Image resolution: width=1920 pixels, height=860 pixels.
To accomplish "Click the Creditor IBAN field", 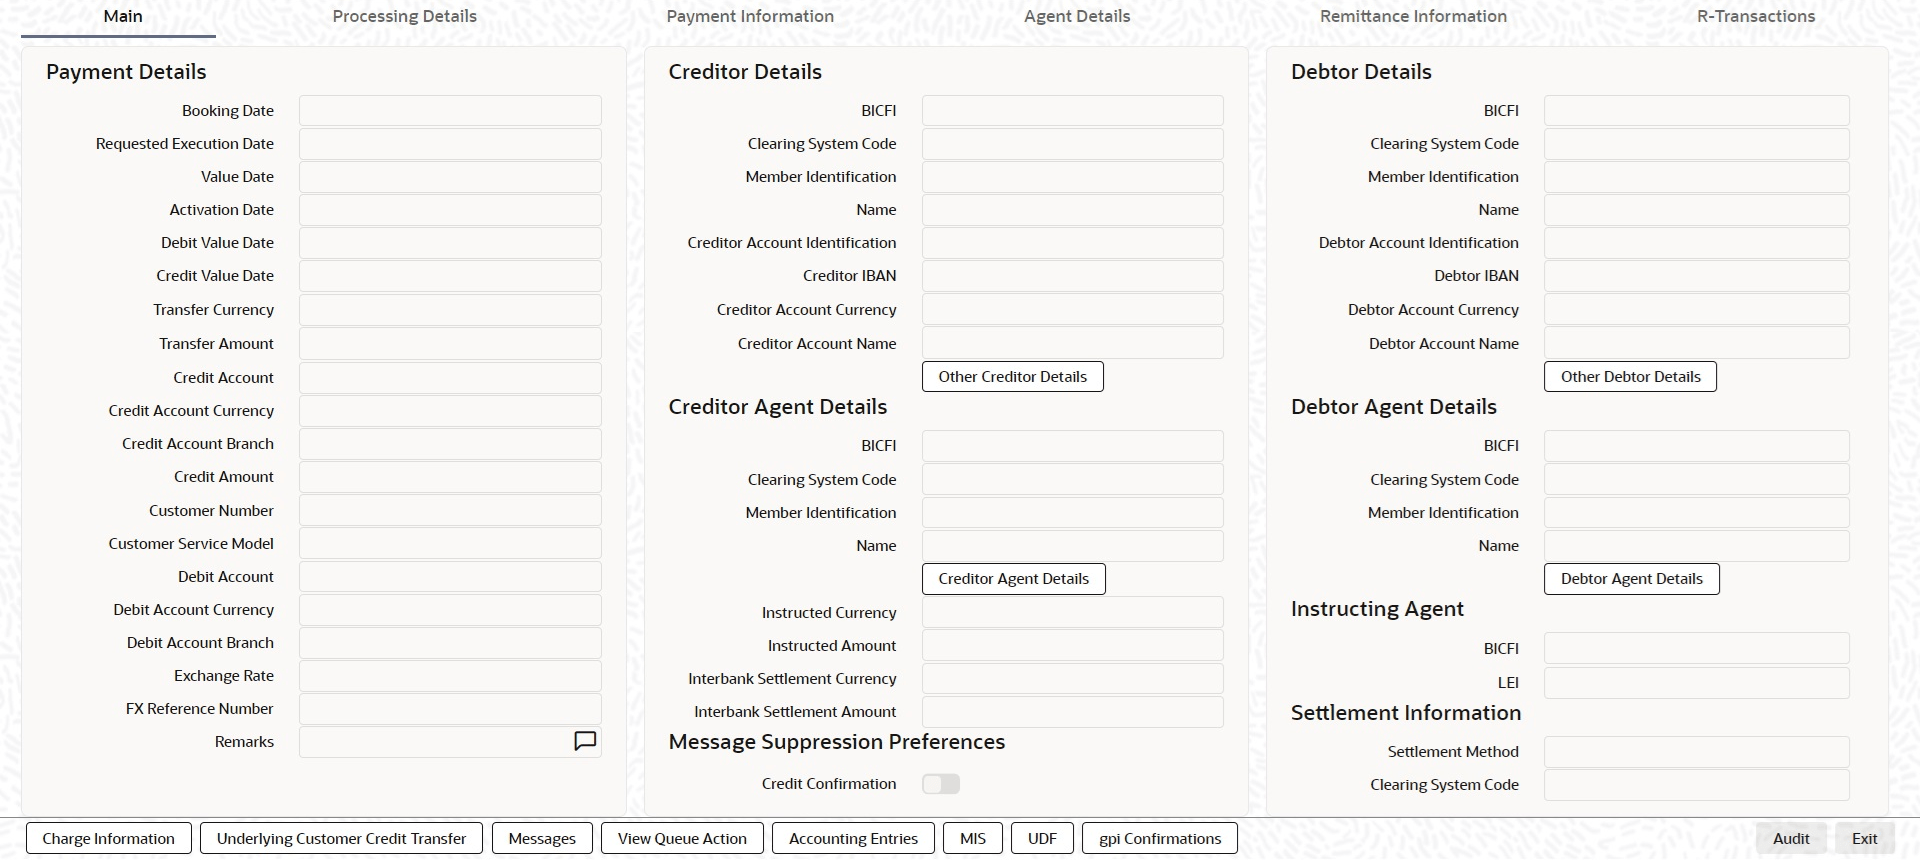I will click(1072, 276).
